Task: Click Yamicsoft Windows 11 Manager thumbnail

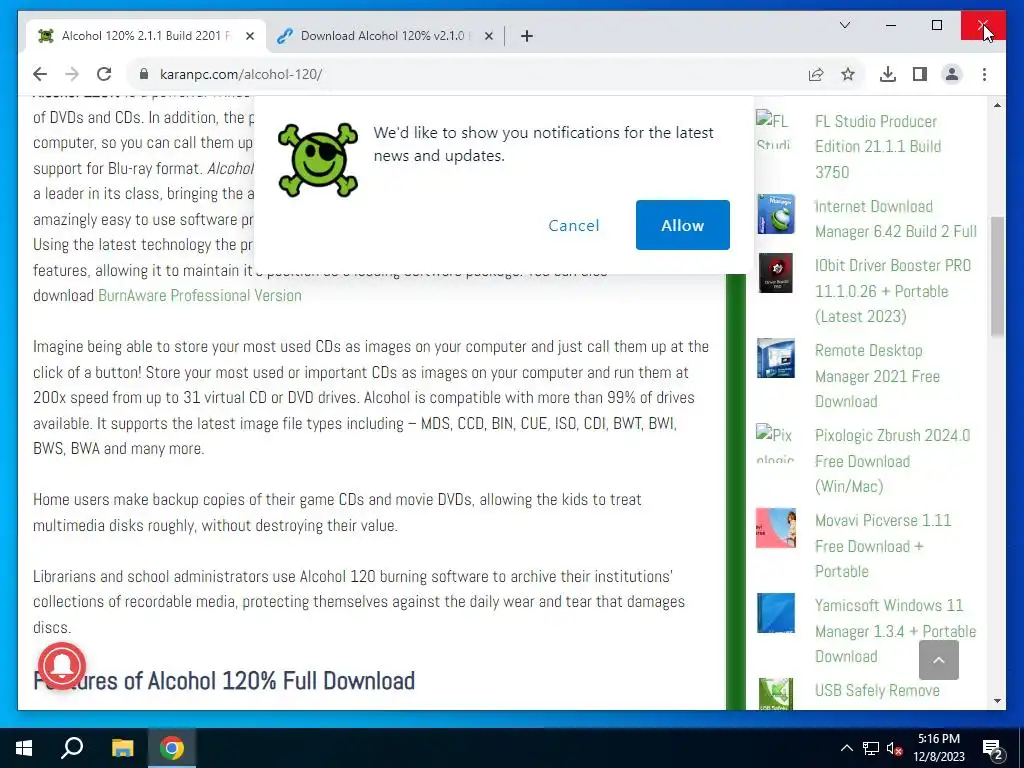Action: pos(775,613)
